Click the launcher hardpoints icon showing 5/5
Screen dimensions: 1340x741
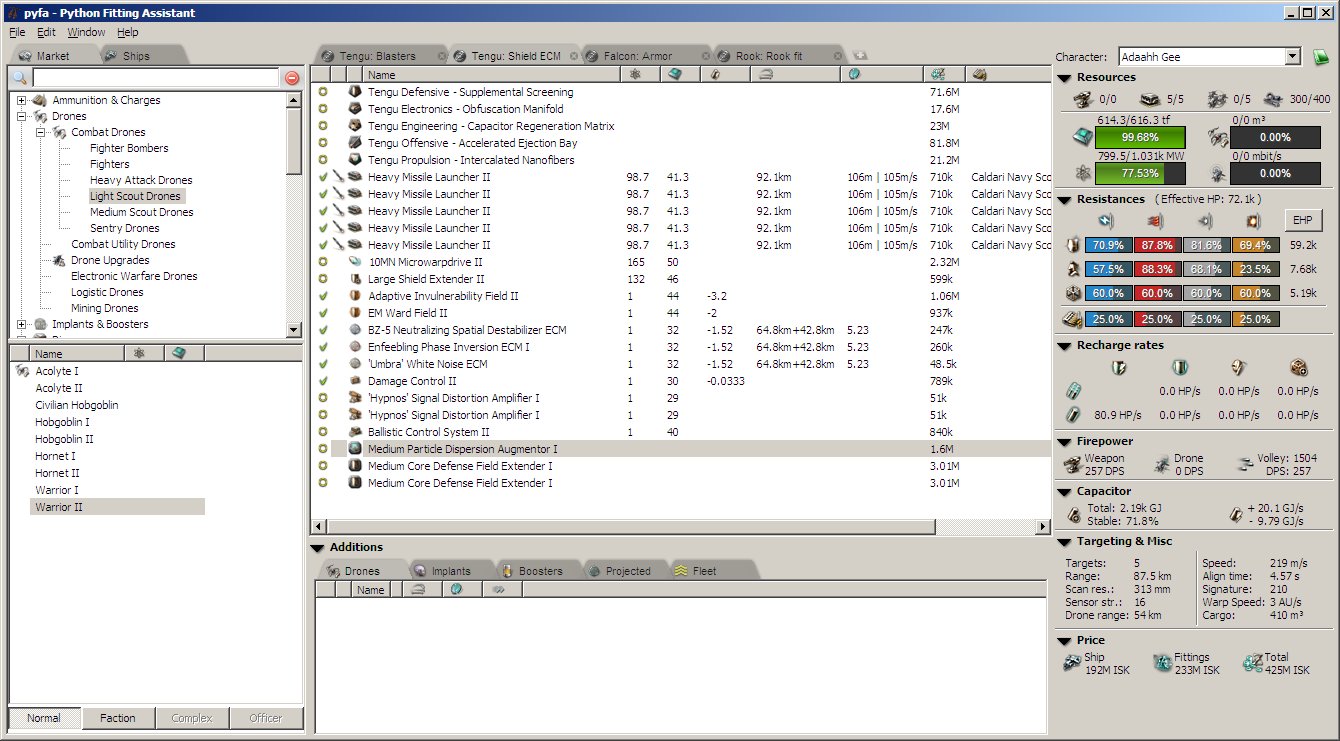point(1150,99)
